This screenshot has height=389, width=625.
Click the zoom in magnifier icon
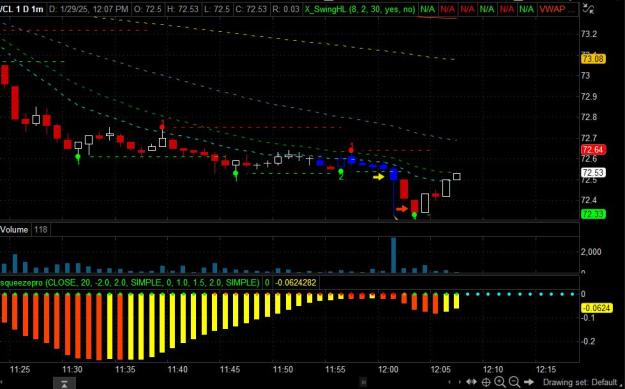[500, 382]
